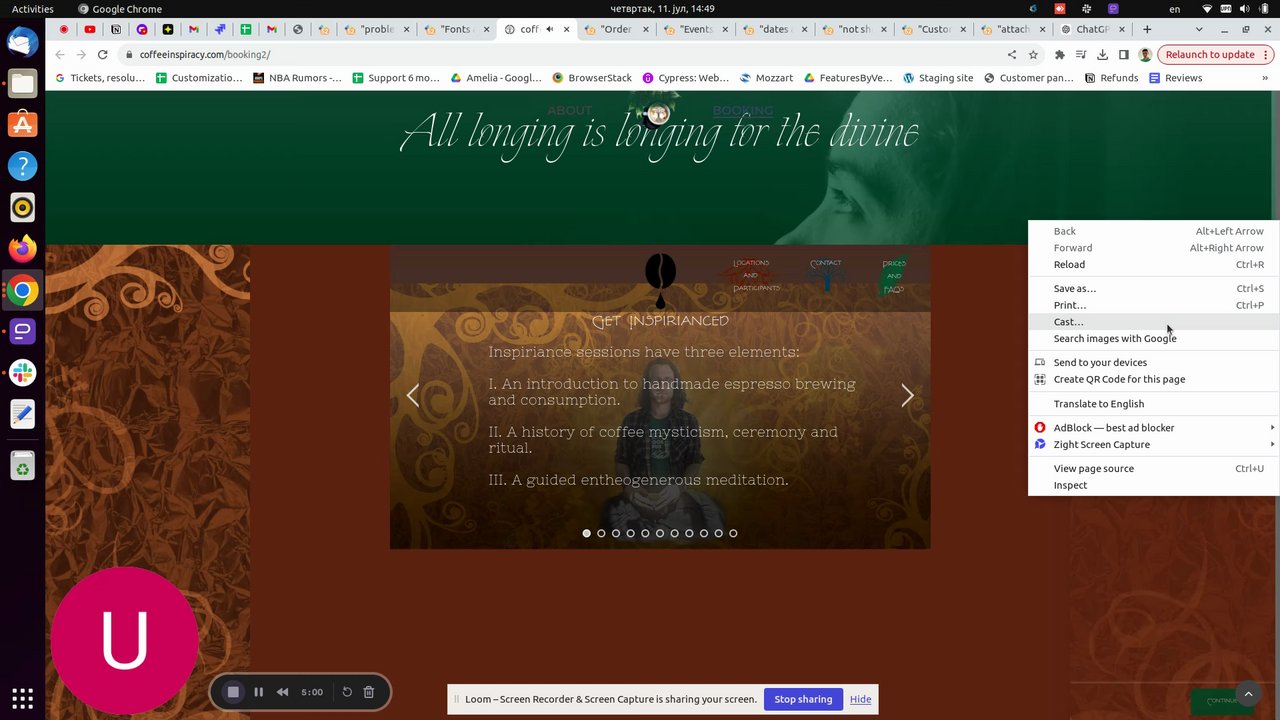The width and height of the screenshot is (1280, 720).
Task: Click the Stop sharing button
Action: tap(803, 699)
